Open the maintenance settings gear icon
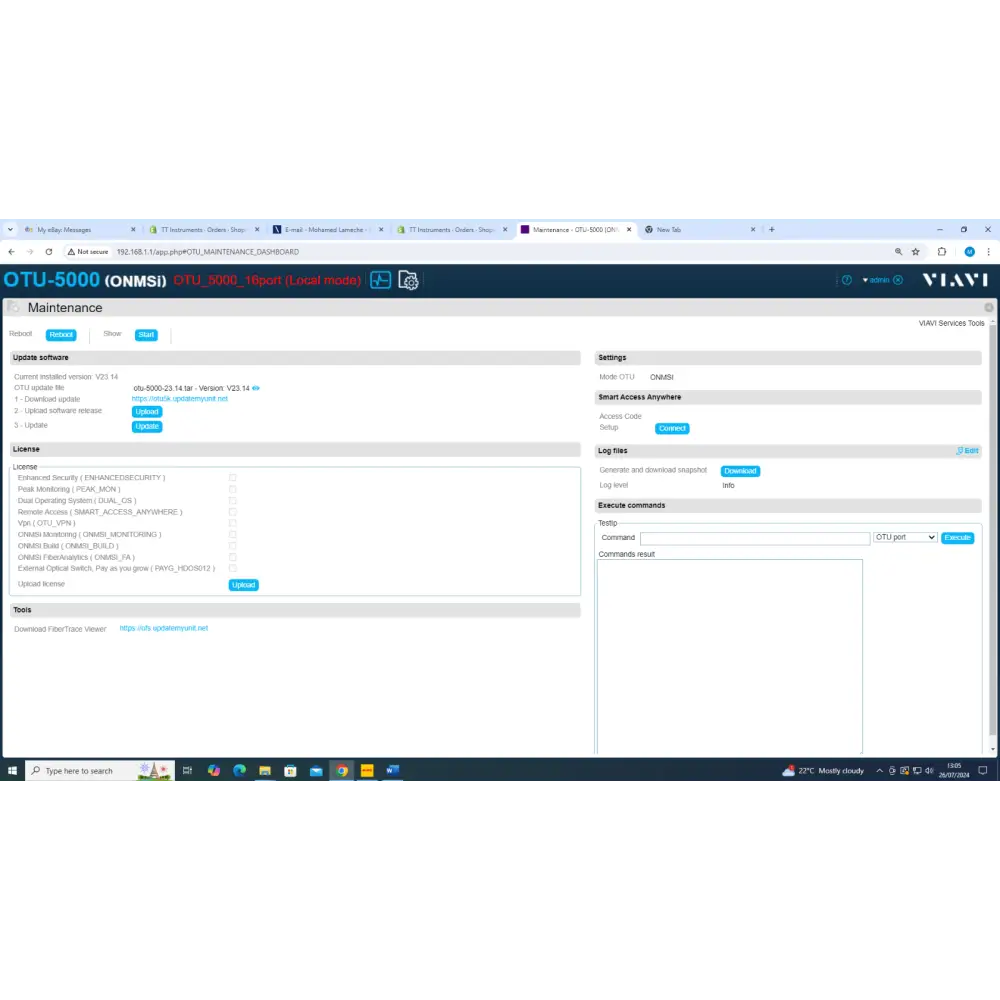The width and height of the screenshot is (1000, 1000). 408,280
